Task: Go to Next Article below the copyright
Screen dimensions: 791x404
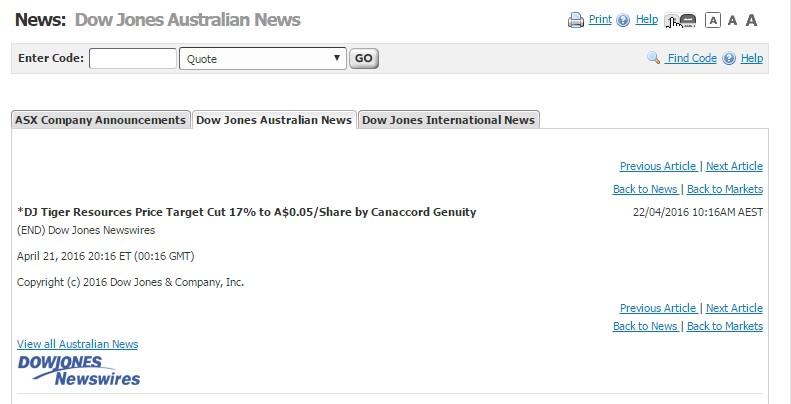Action: [x=734, y=308]
